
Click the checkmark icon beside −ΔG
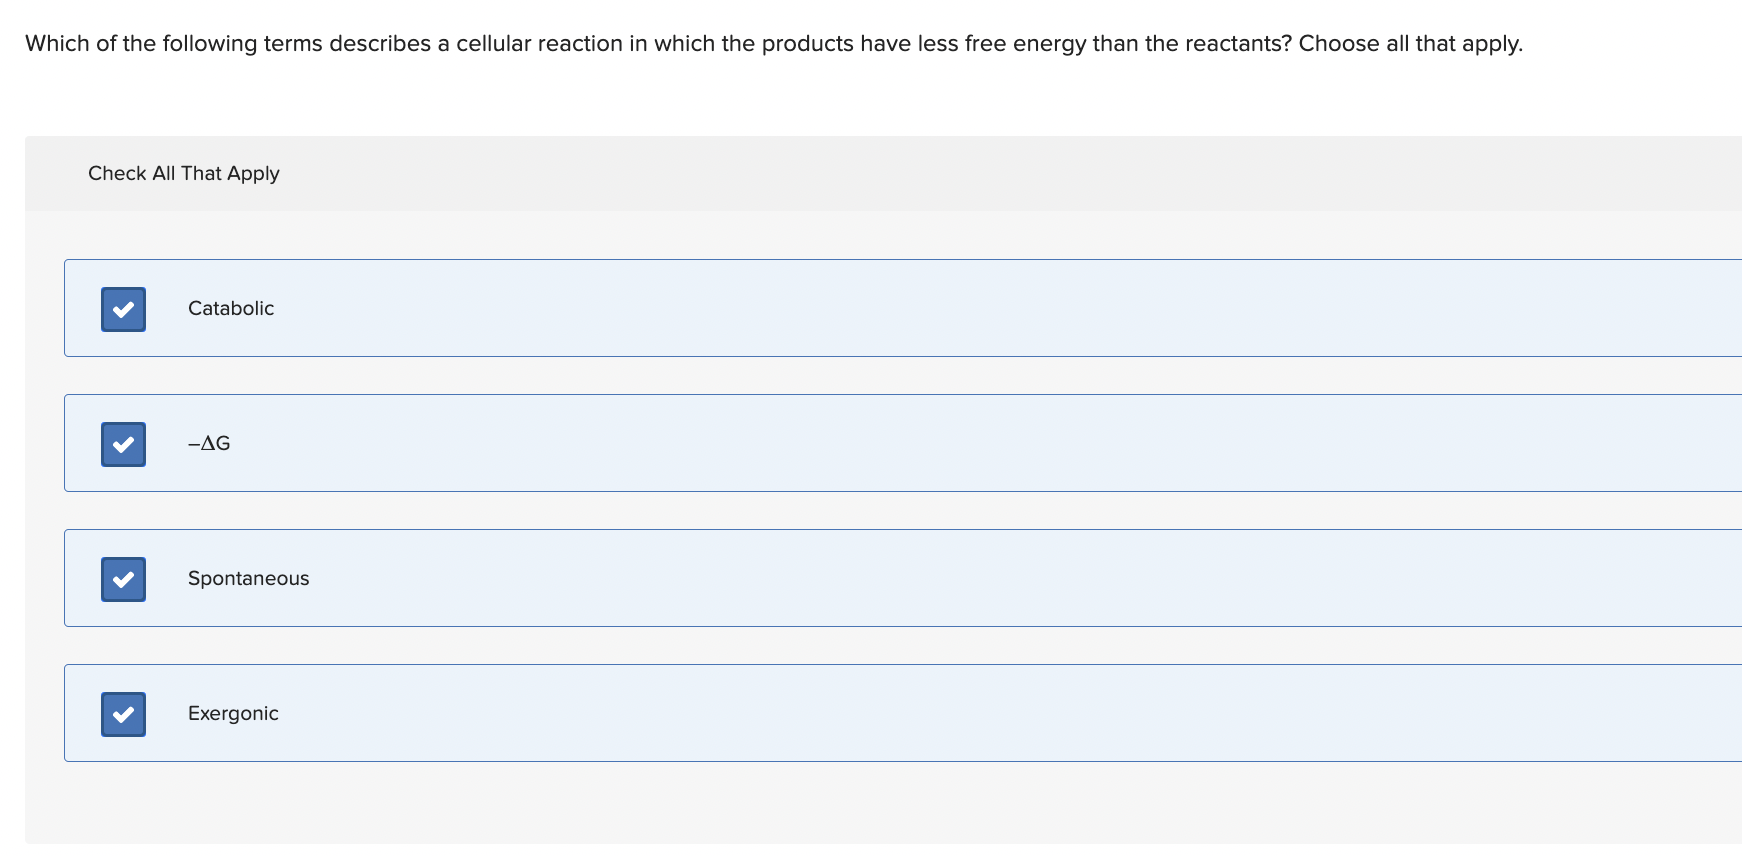pyautogui.click(x=123, y=444)
